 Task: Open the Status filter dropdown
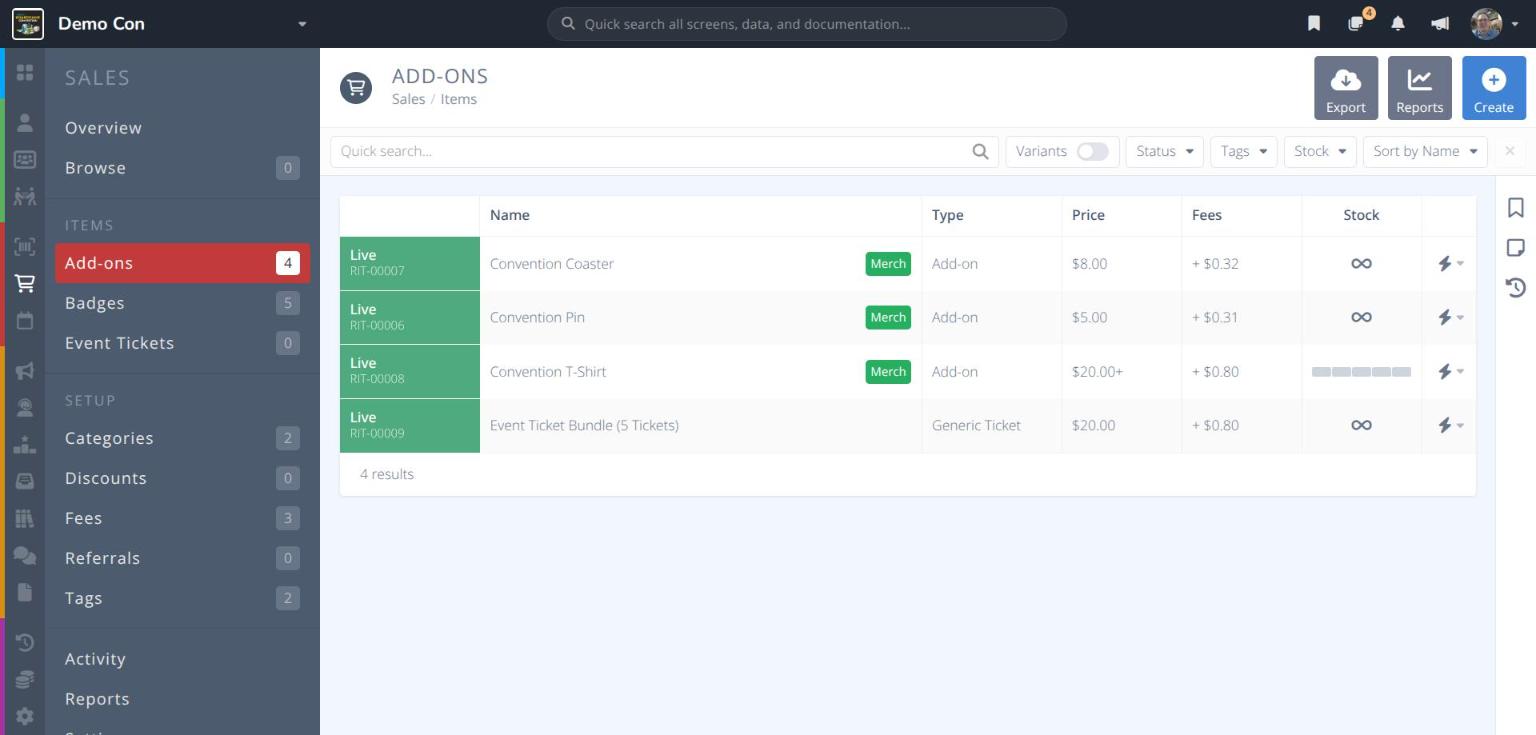(1164, 152)
